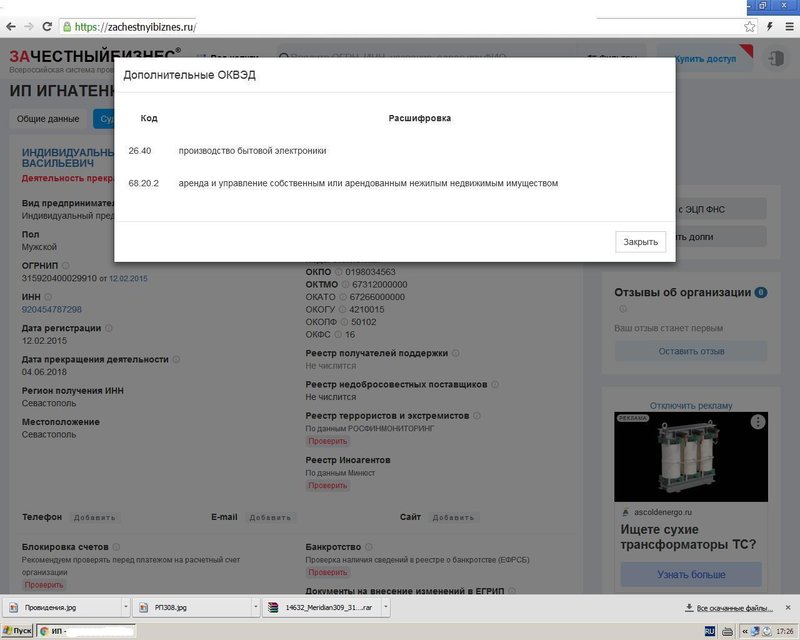
Task: Open the ОГРНИП date link 12.02.2015
Action: click(128, 279)
